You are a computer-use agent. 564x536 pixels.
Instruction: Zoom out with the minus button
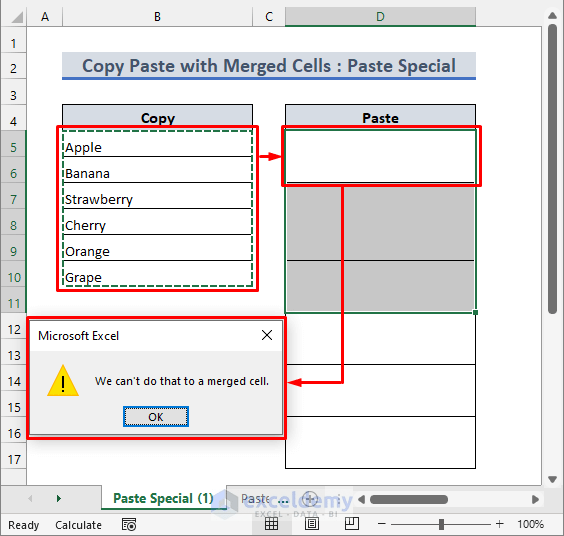coord(382,524)
